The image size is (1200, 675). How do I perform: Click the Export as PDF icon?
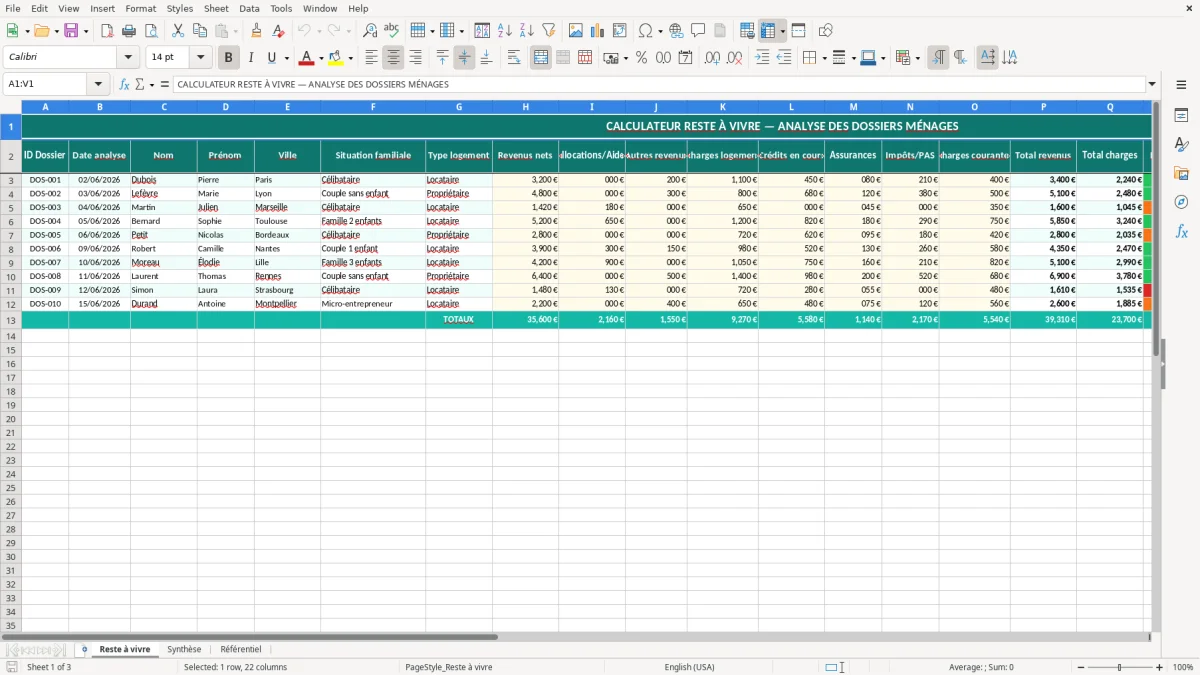(x=107, y=31)
